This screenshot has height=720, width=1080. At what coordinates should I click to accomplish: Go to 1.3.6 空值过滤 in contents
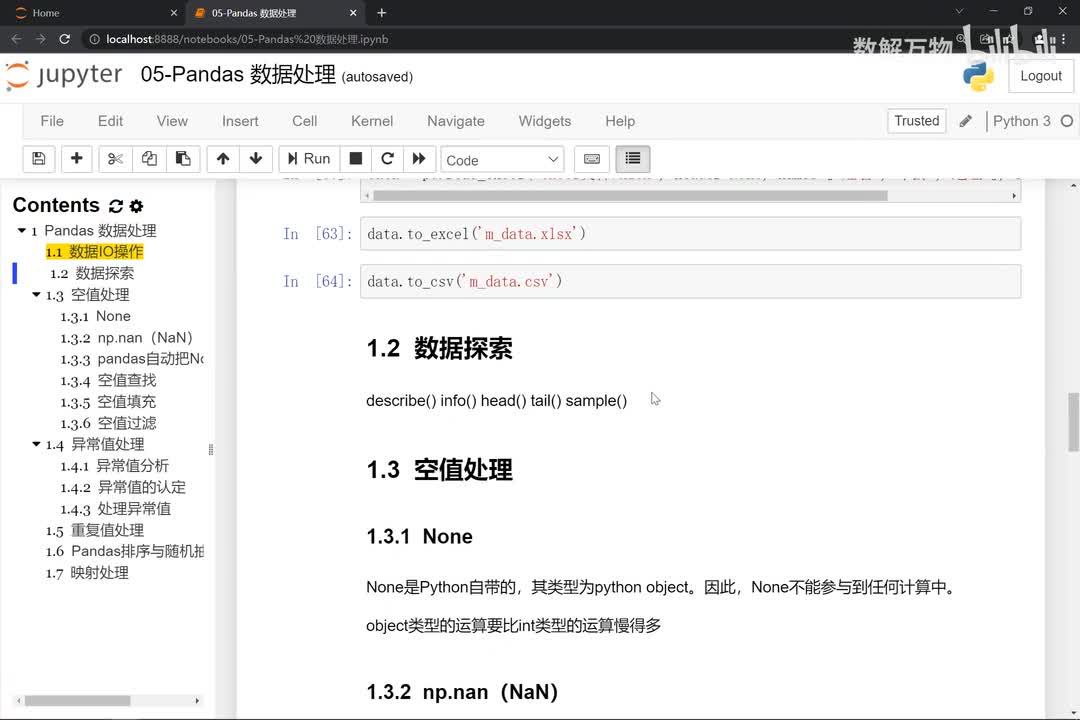click(x=108, y=423)
